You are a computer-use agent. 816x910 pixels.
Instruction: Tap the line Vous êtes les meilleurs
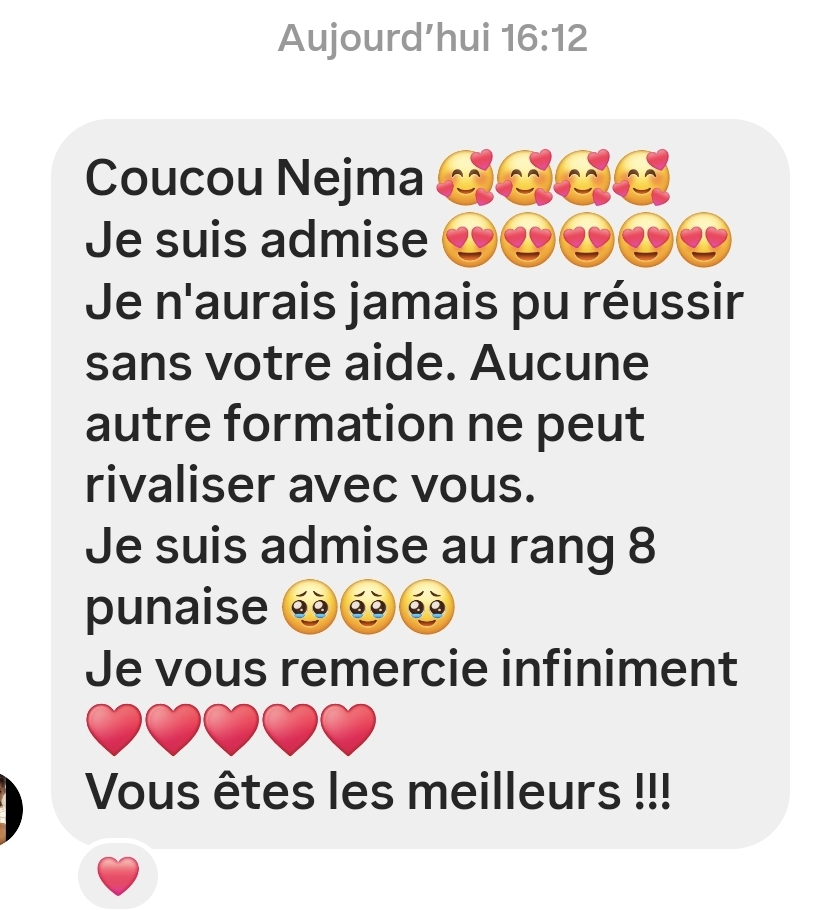pyautogui.click(x=378, y=791)
